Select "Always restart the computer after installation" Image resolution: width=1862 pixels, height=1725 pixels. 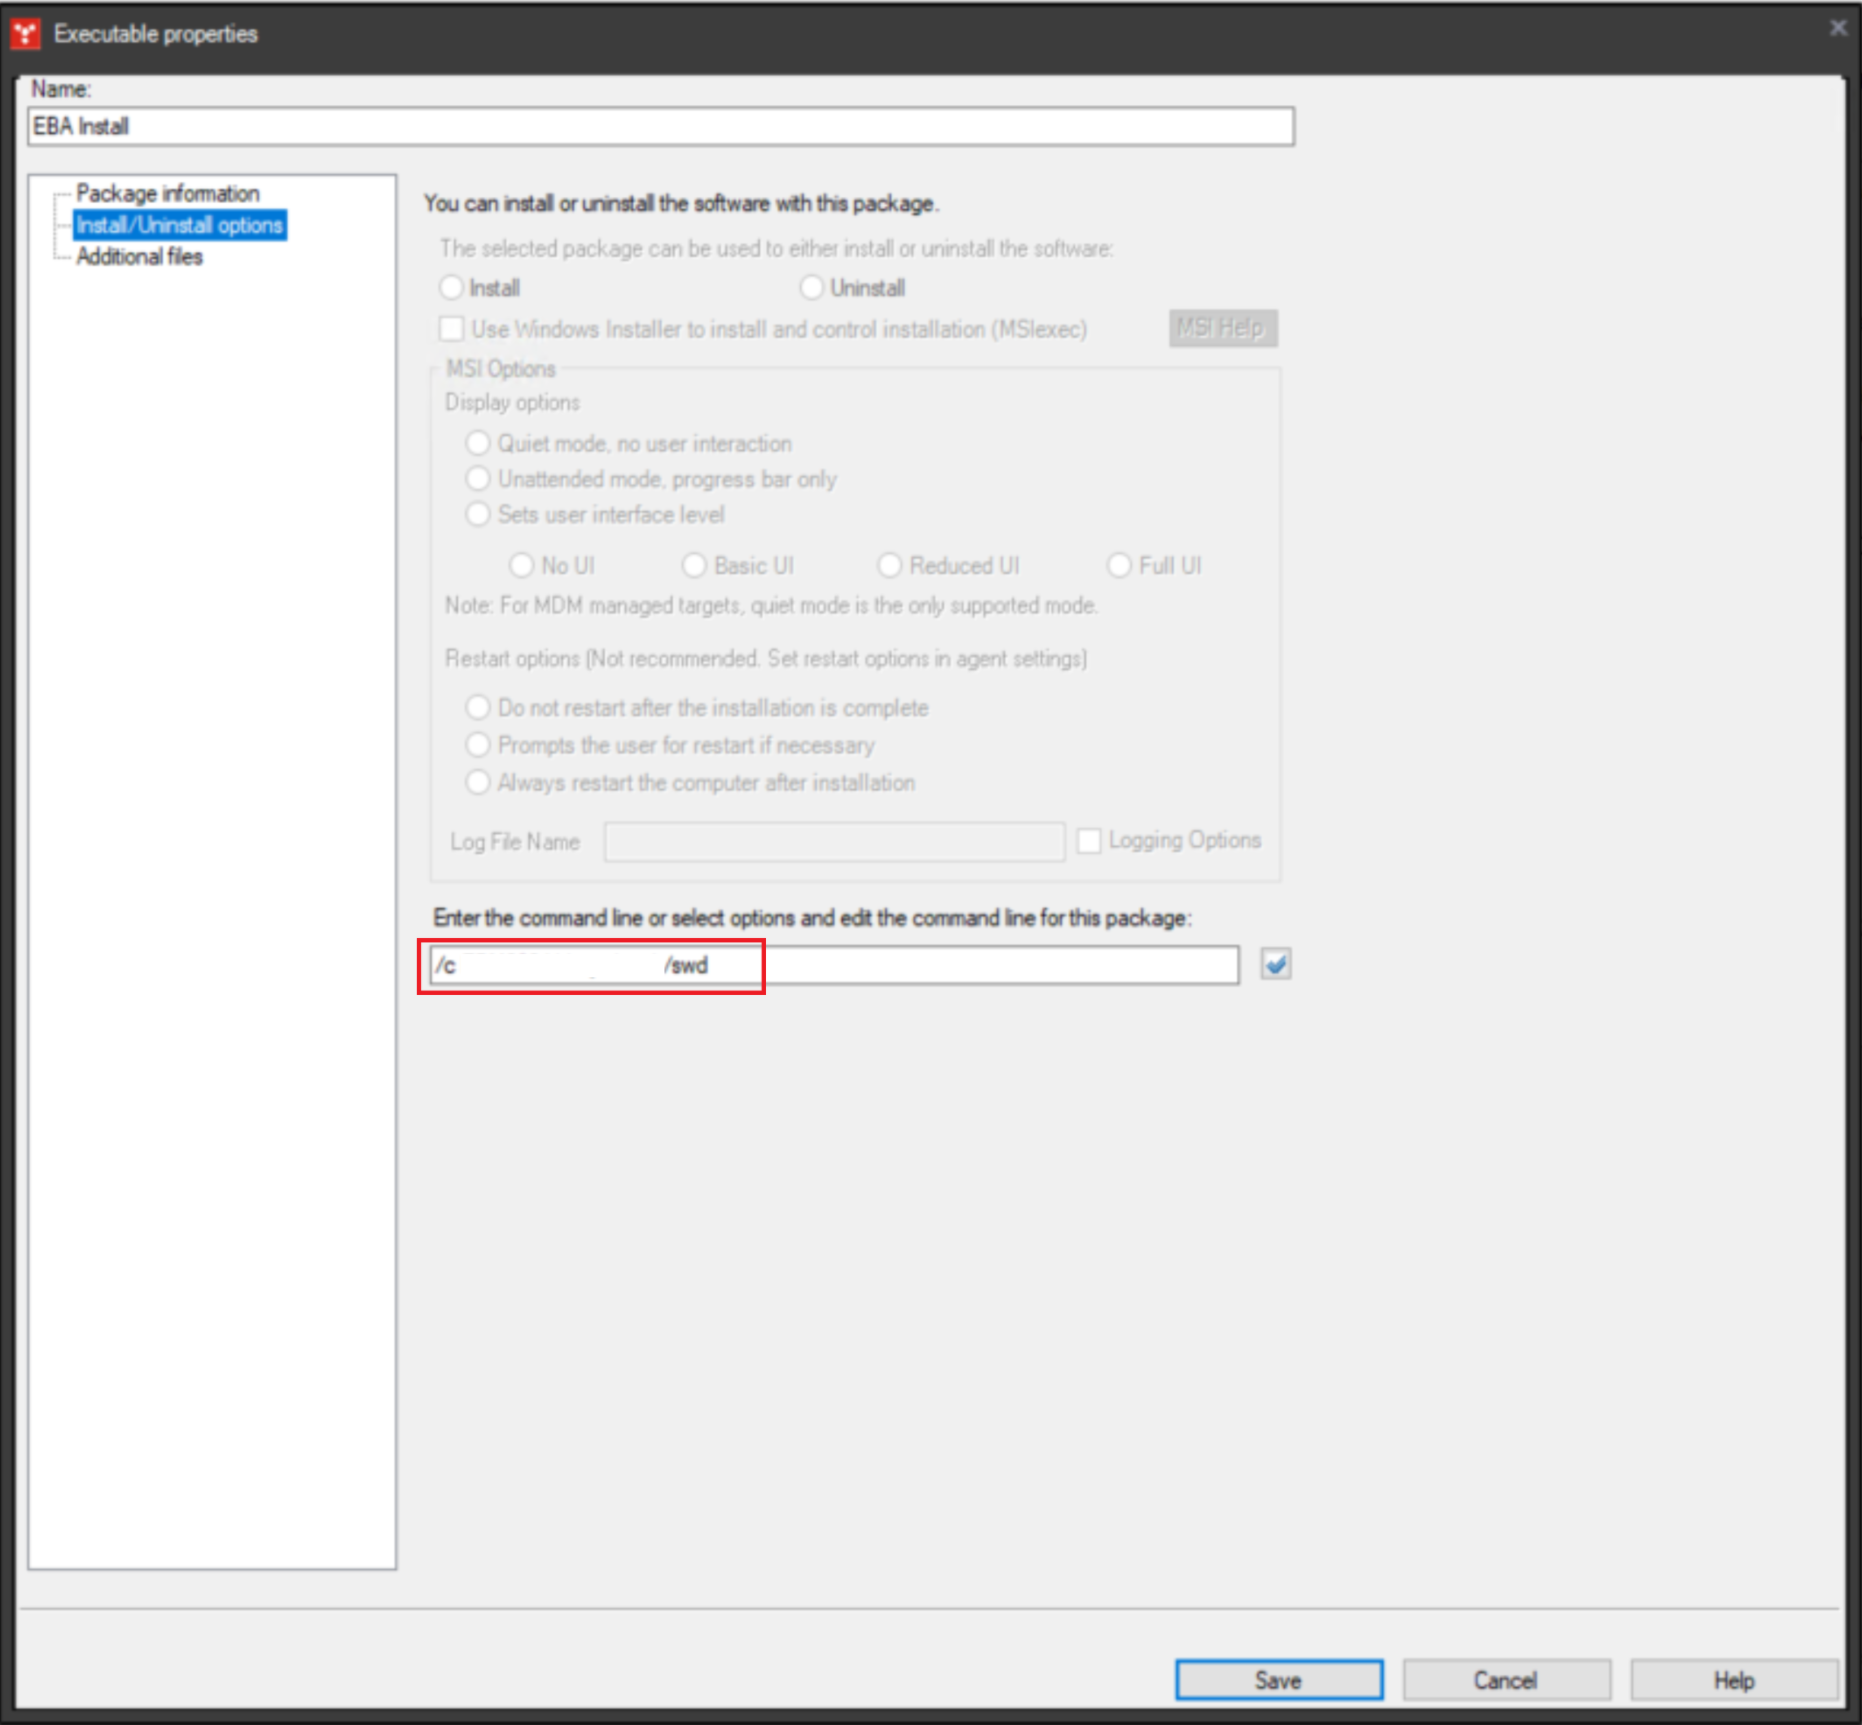[477, 783]
